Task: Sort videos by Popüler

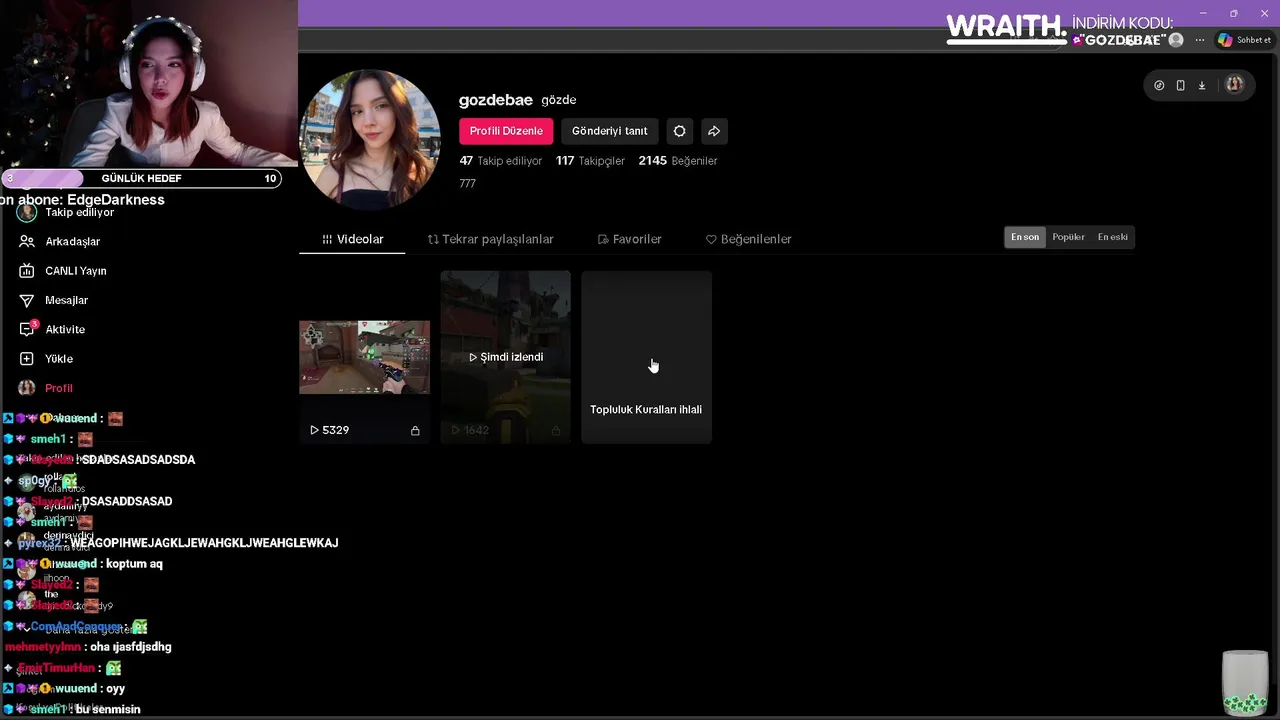Action: [x=1068, y=237]
